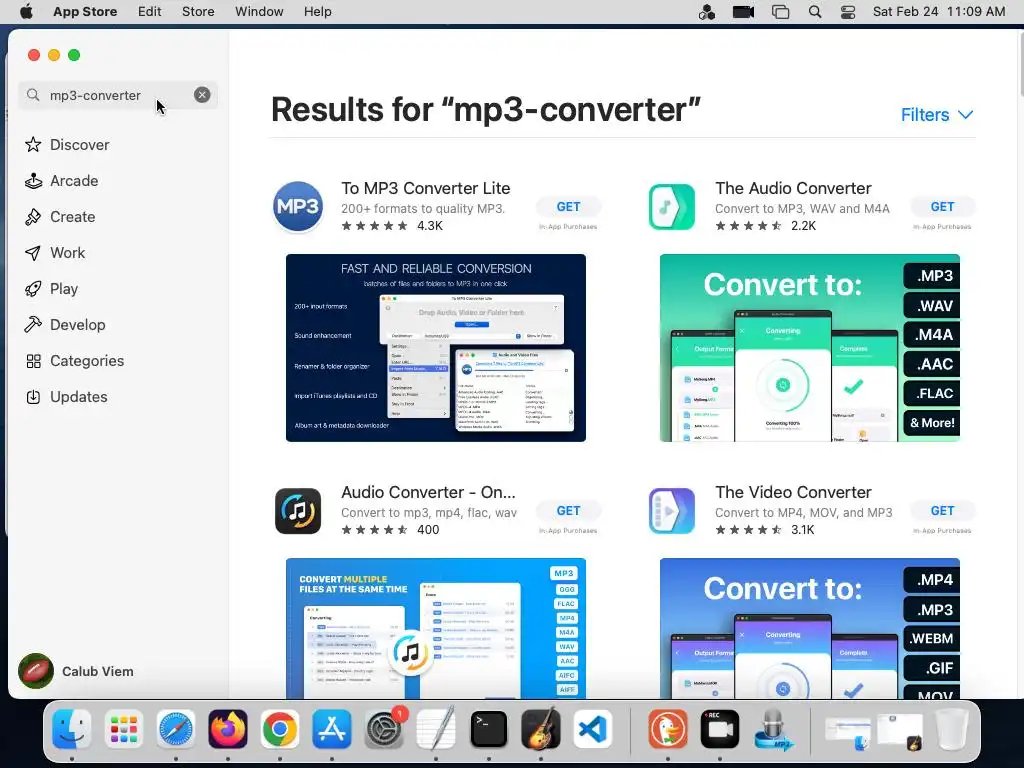Open Control Center in menu bar
This screenshot has width=1024, height=768.
(848, 12)
